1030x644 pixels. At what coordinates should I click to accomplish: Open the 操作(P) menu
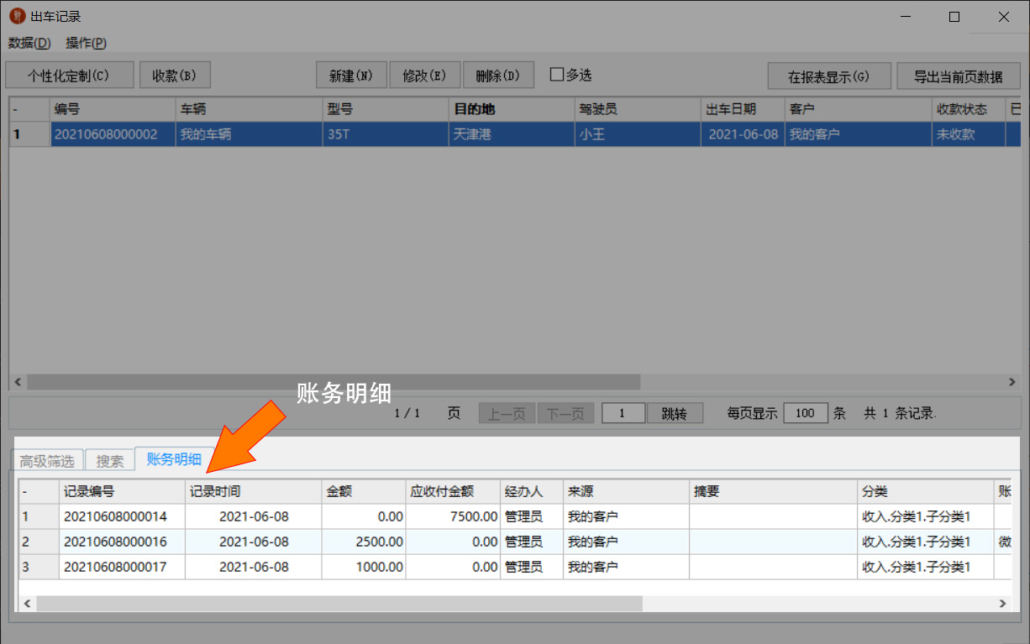(86, 43)
